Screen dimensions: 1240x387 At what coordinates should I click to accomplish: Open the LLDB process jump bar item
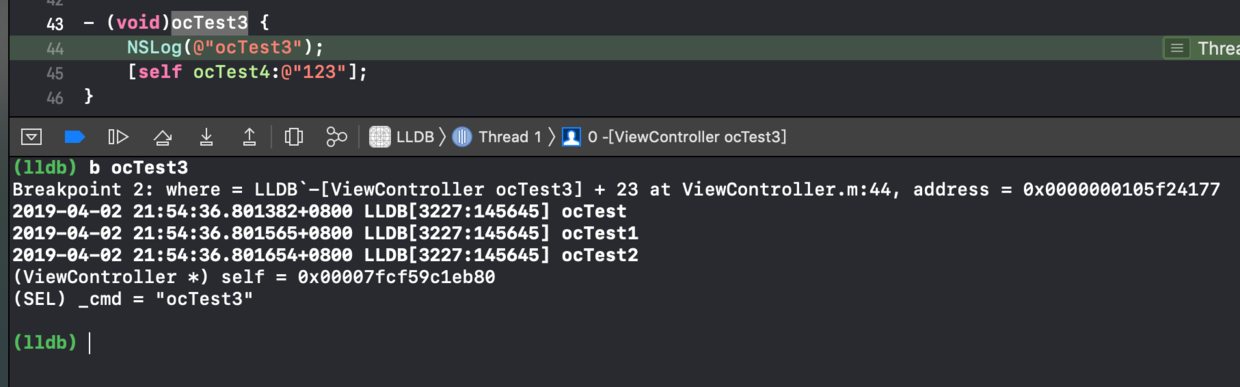(402, 137)
